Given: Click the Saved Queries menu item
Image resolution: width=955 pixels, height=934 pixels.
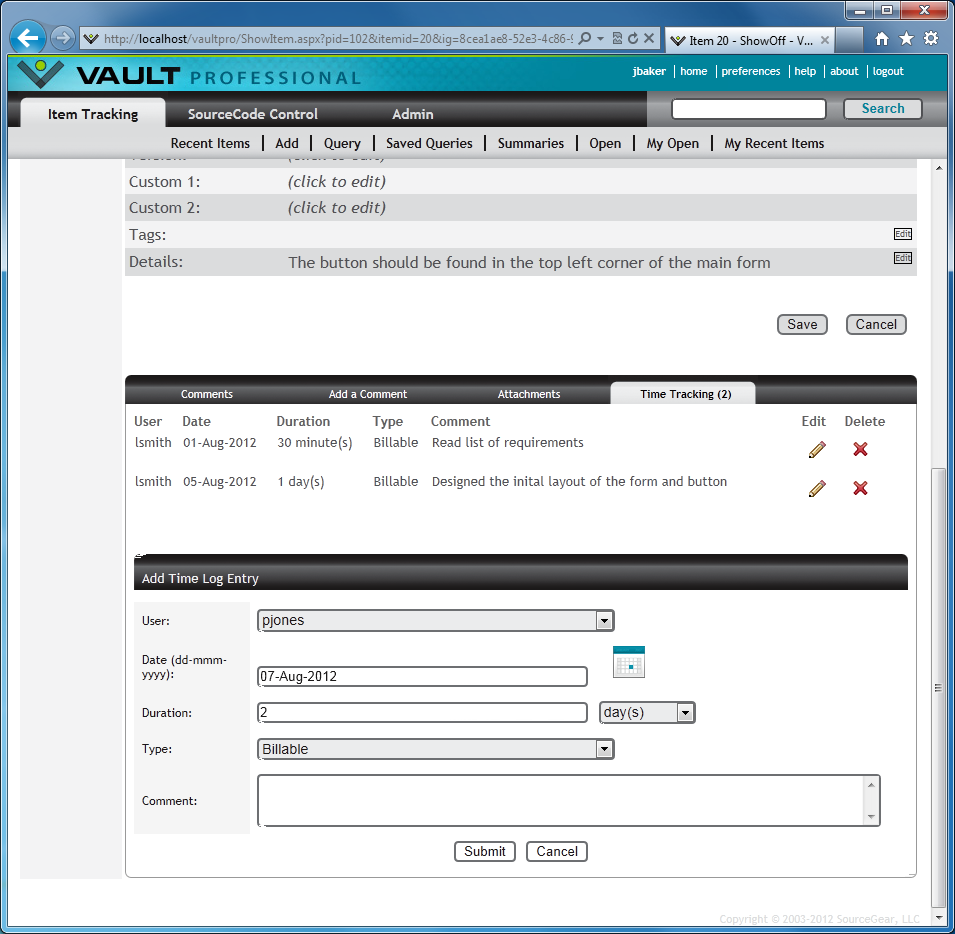Looking at the screenshot, I should (x=429, y=143).
